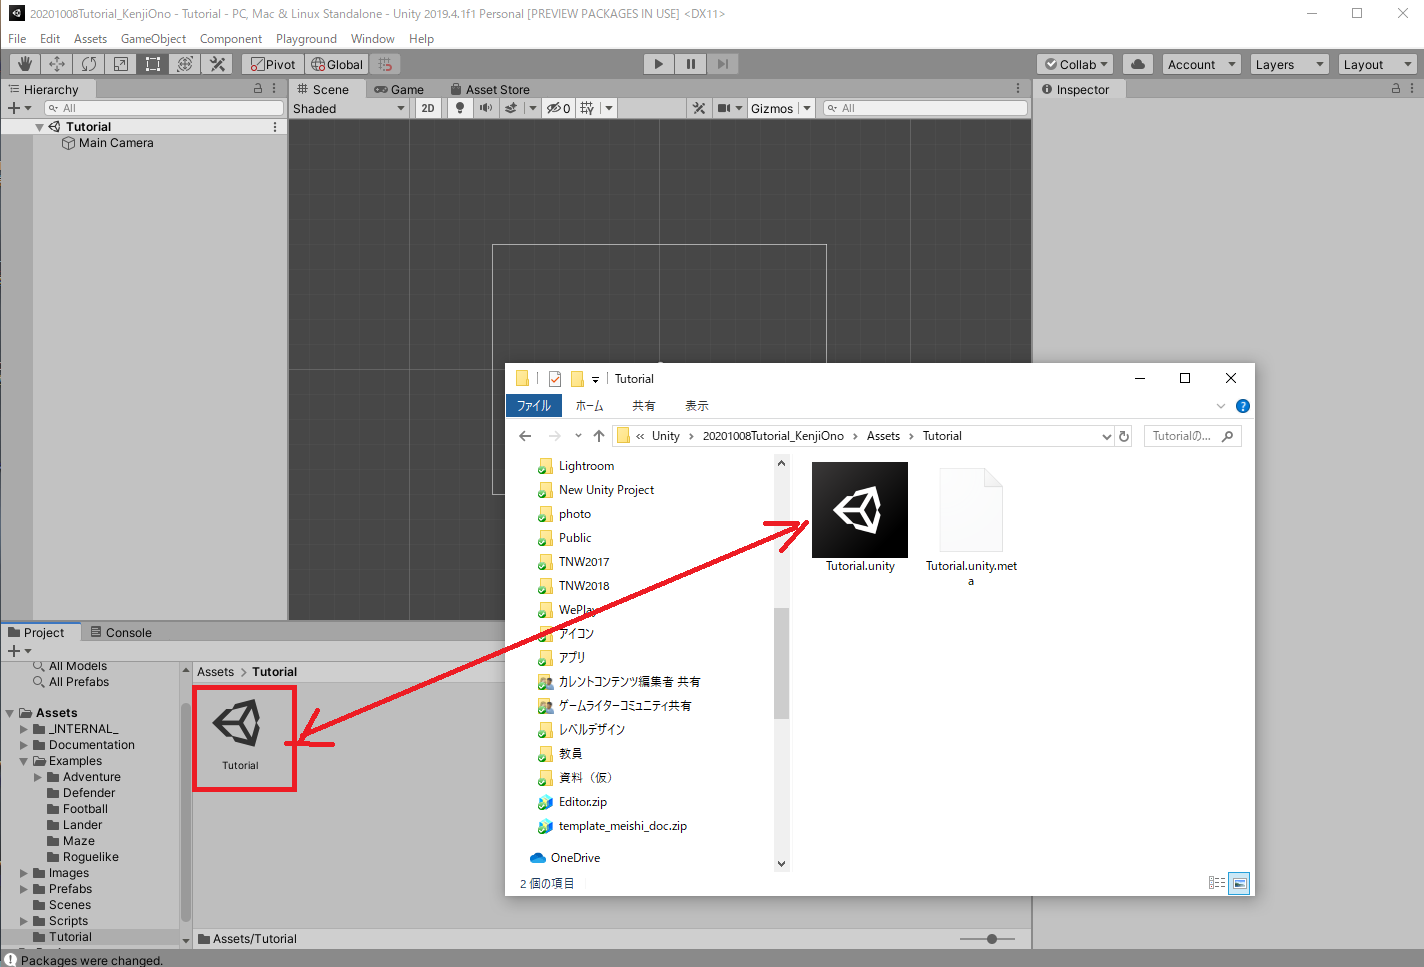Viewport: 1424px width, 967px height.
Task: Refresh the Explorer folder view
Action: (1124, 436)
